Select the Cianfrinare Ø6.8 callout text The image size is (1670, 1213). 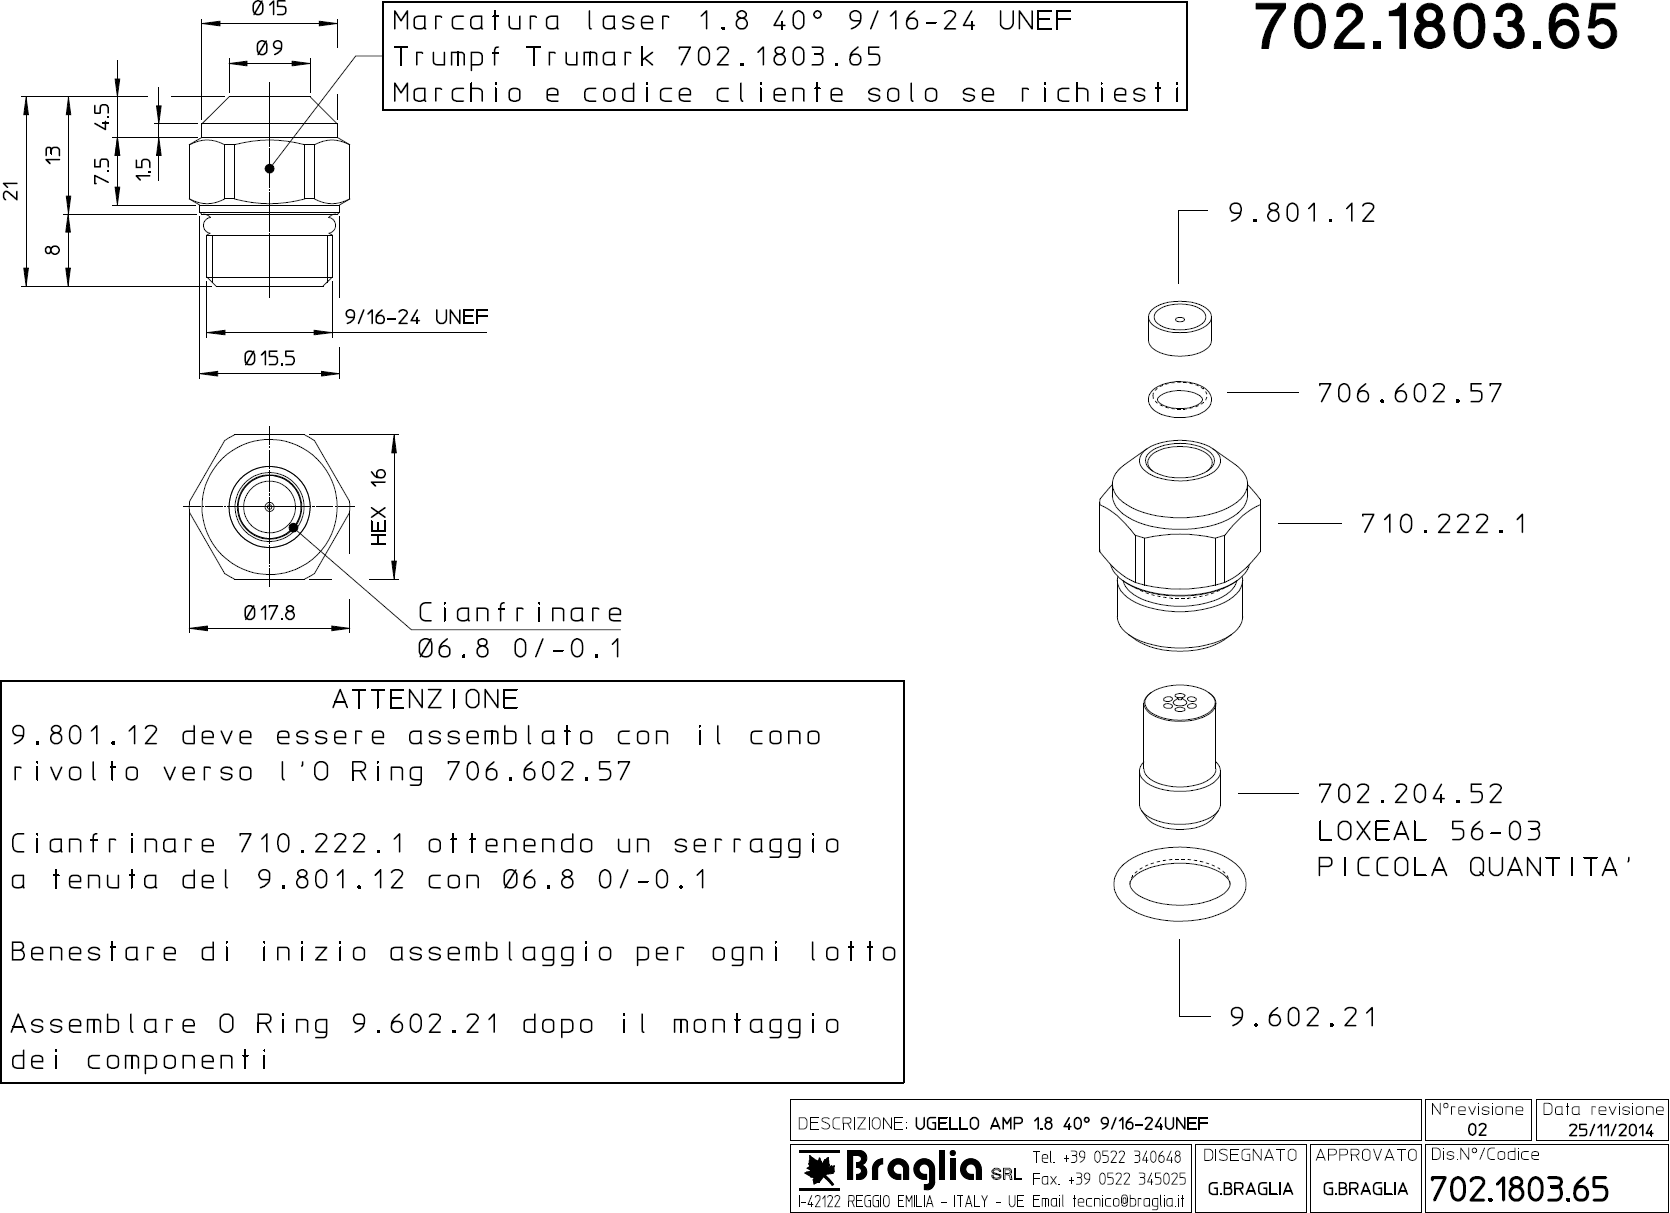(520, 630)
